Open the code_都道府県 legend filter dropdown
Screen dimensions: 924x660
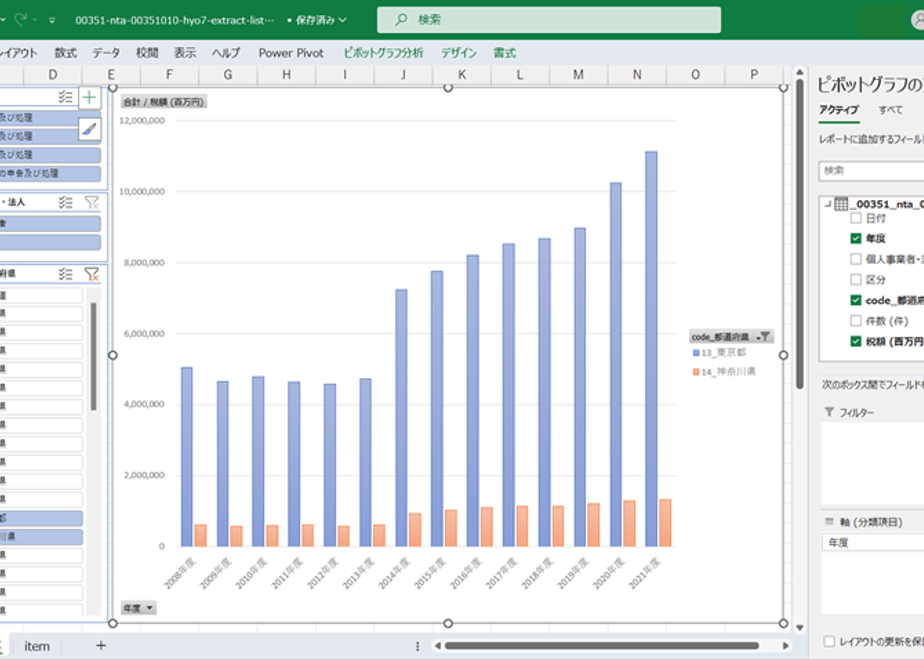click(x=763, y=336)
